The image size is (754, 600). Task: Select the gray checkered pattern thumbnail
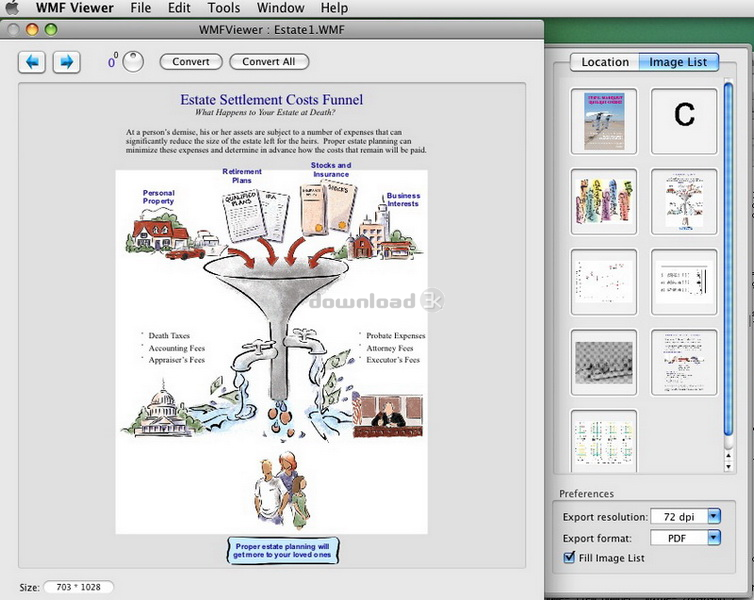[604, 362]
